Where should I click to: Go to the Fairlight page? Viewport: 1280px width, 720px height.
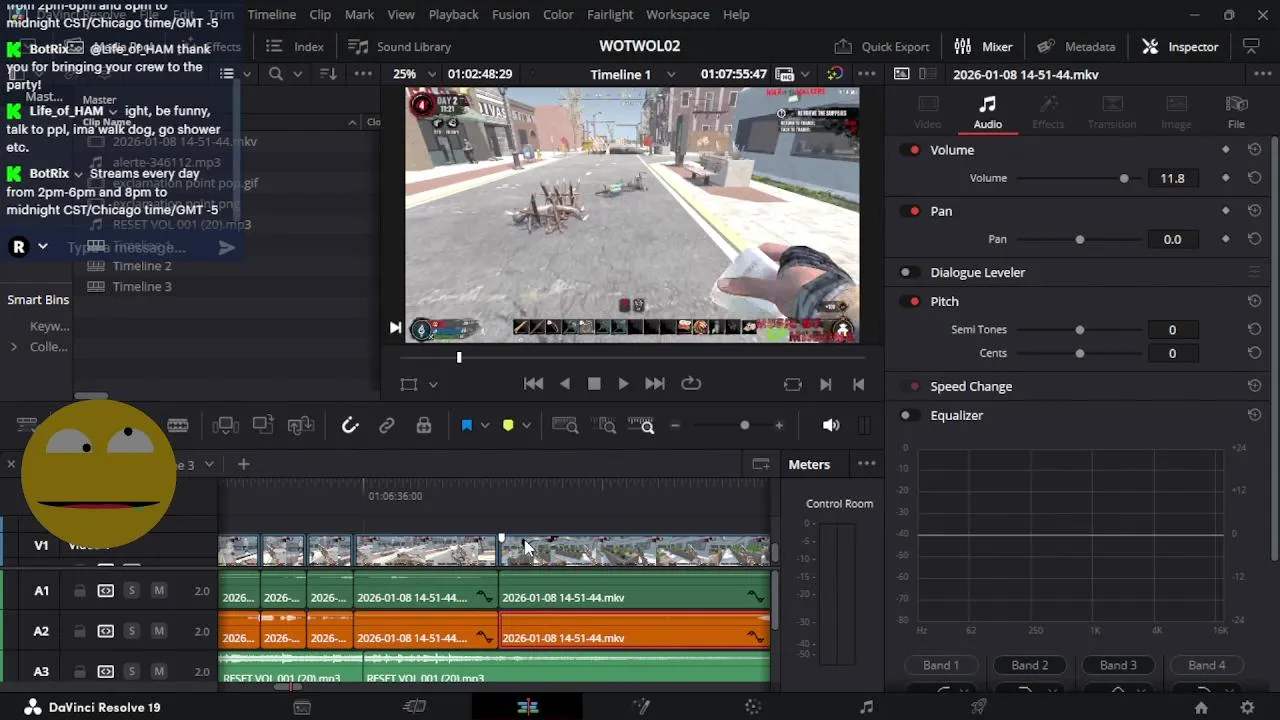pos(866,707)
